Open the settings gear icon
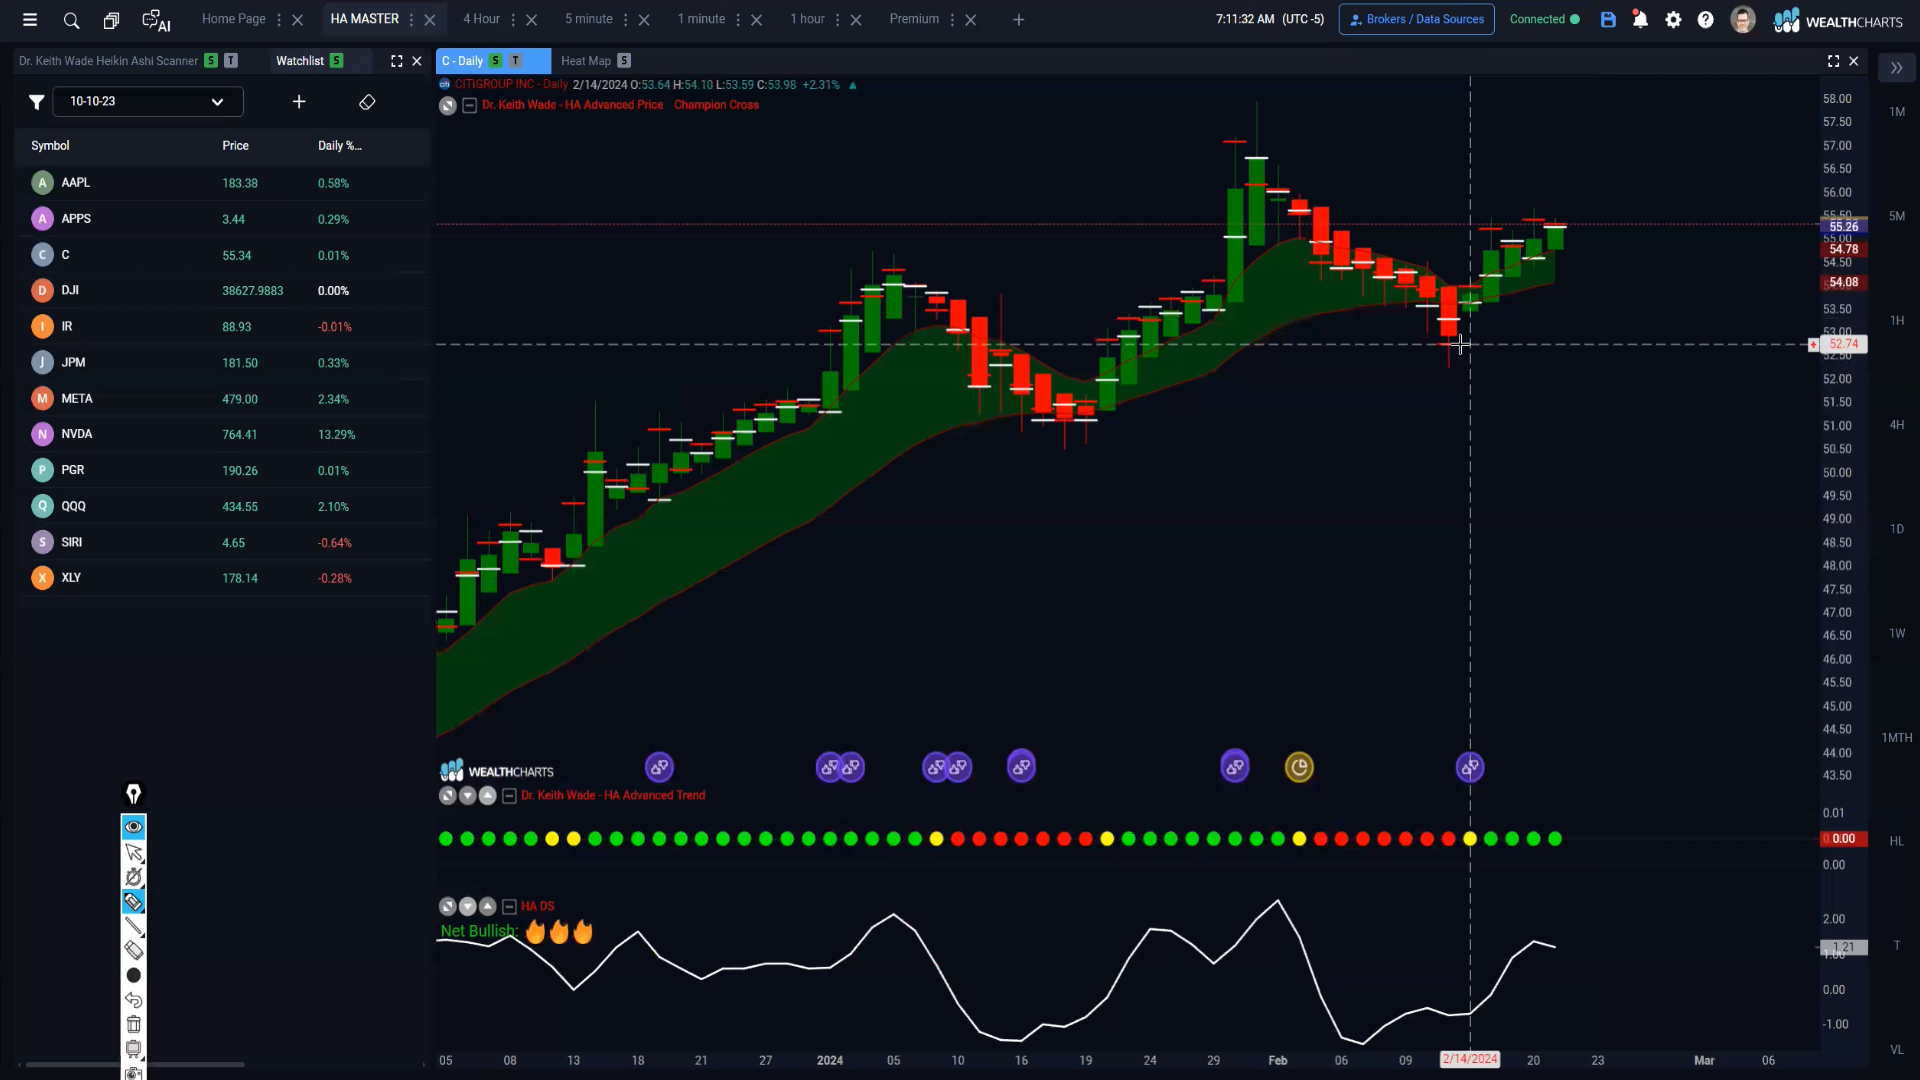Viewport: 1920px width, 1080px height. 1673,20
